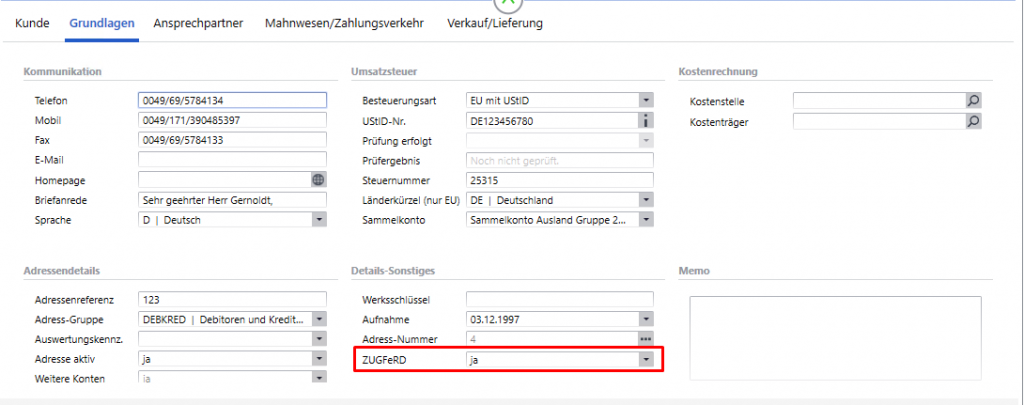Click into the Telefon input field
Screen dimensions: 1024x405
coord(232,101)
